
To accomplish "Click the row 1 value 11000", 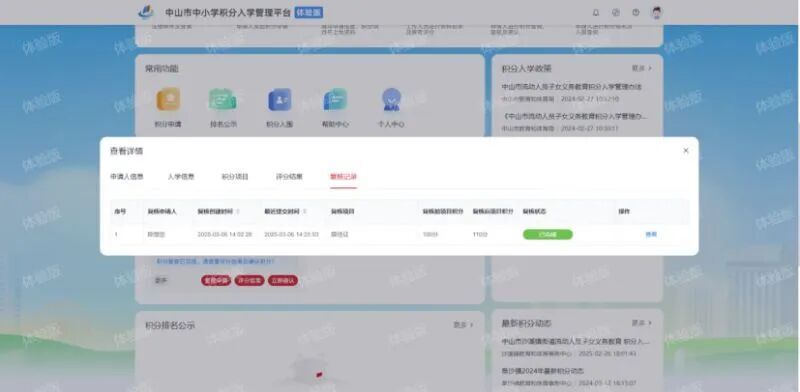I will click(x=480, y=235).
